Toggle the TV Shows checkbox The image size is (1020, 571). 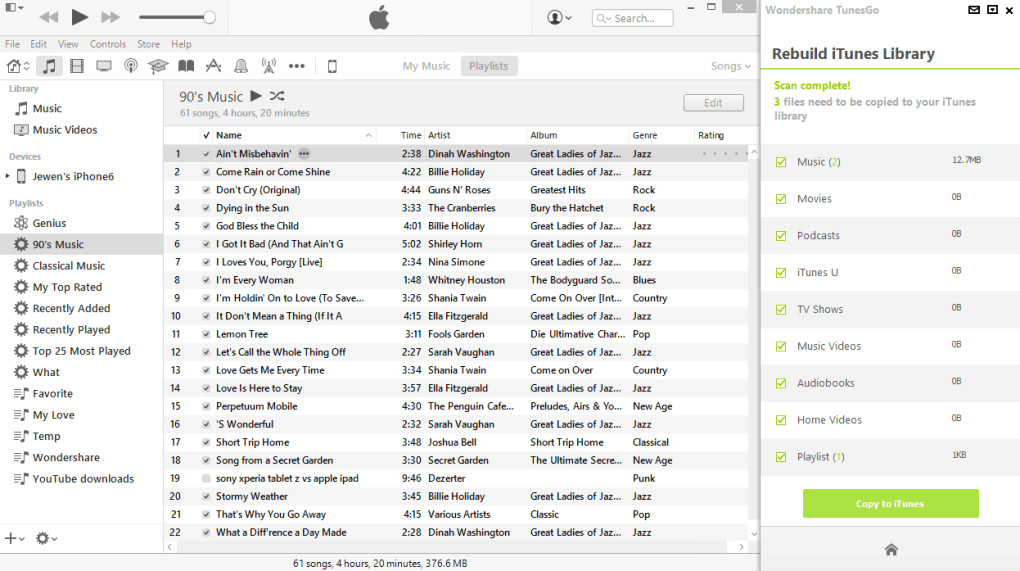point(781,310)
